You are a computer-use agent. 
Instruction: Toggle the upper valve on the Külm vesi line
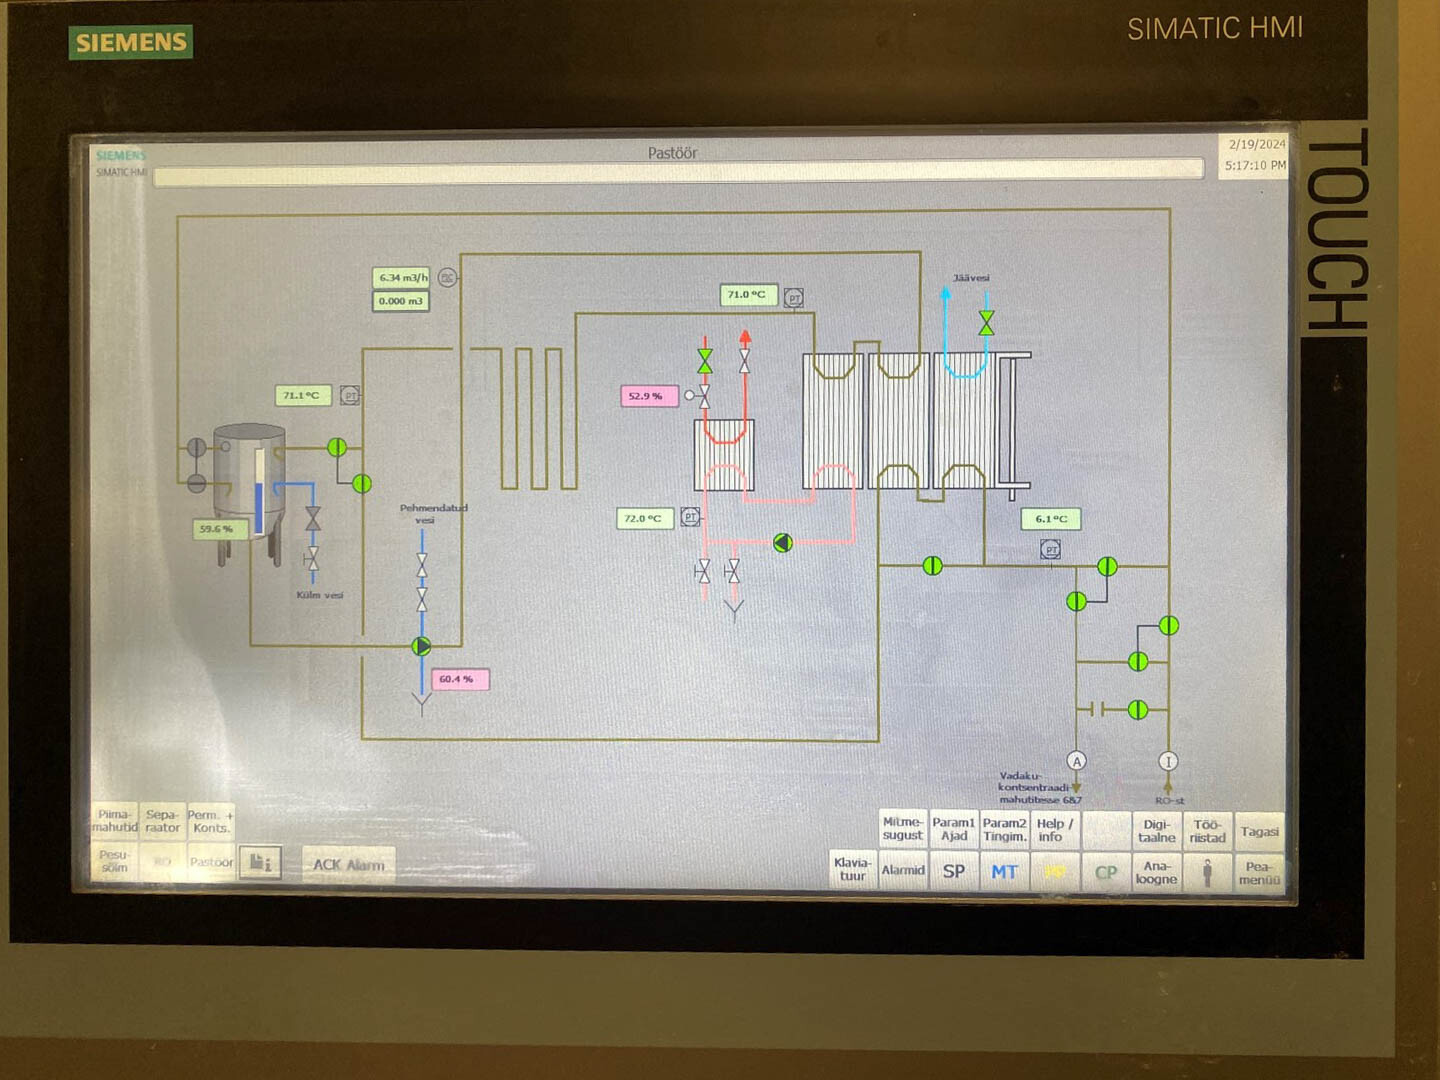[x=313, y=518]
